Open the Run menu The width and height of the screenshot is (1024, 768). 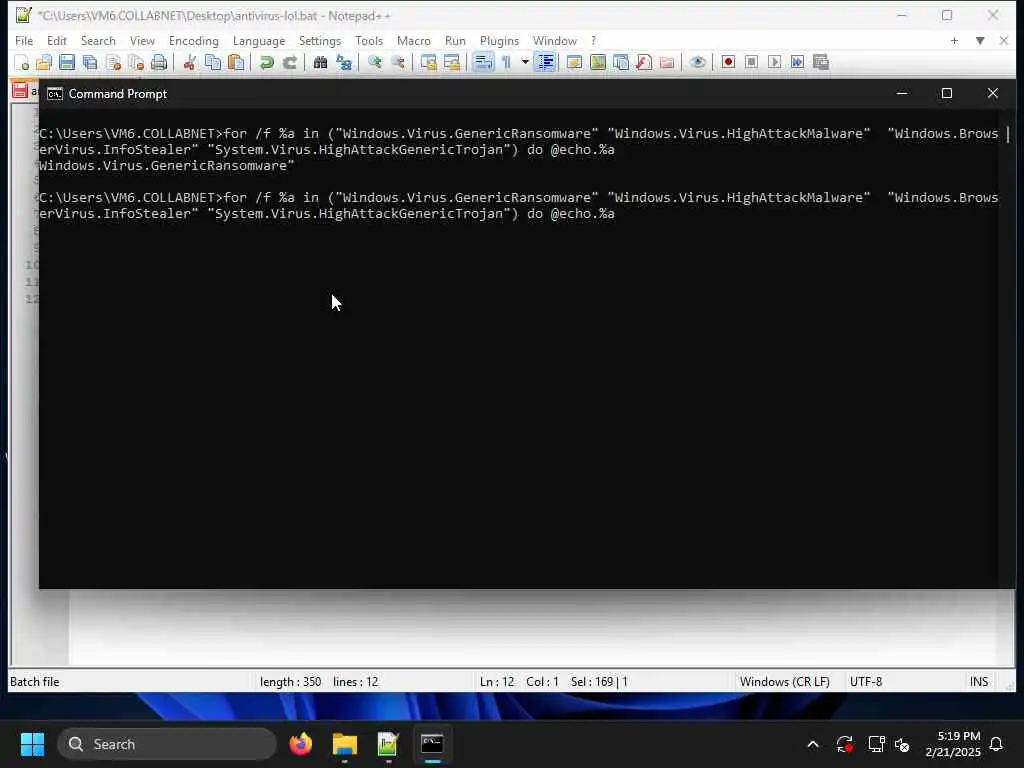tap(455, 40)
